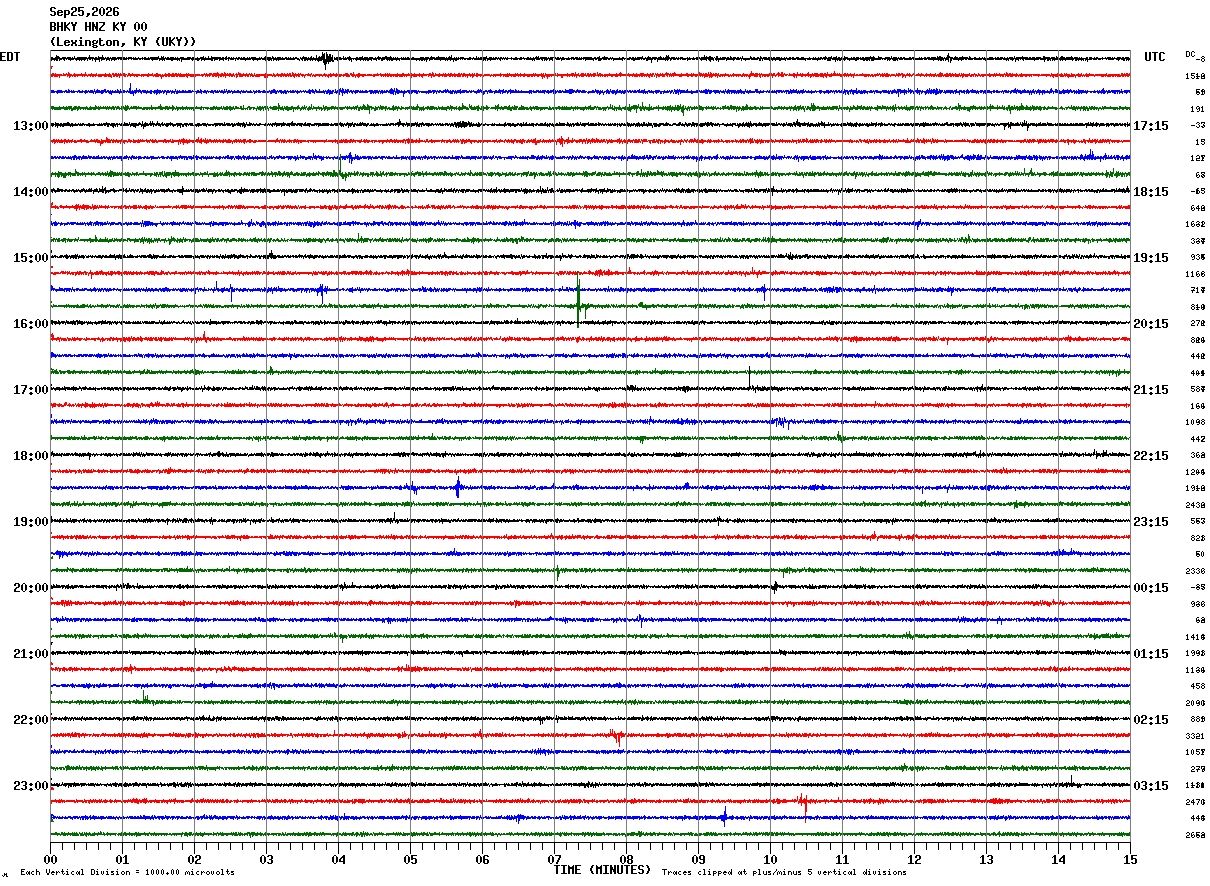Click the EDT timezone label
The image size is (1210, 886).
(x=10, y=57)
